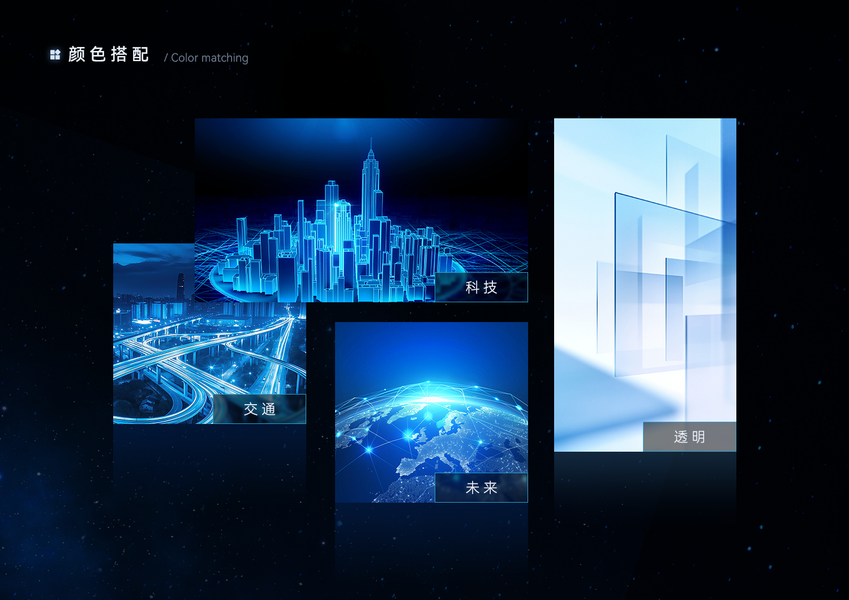
Task: Open the highway interchange night image
Action: 210,334
